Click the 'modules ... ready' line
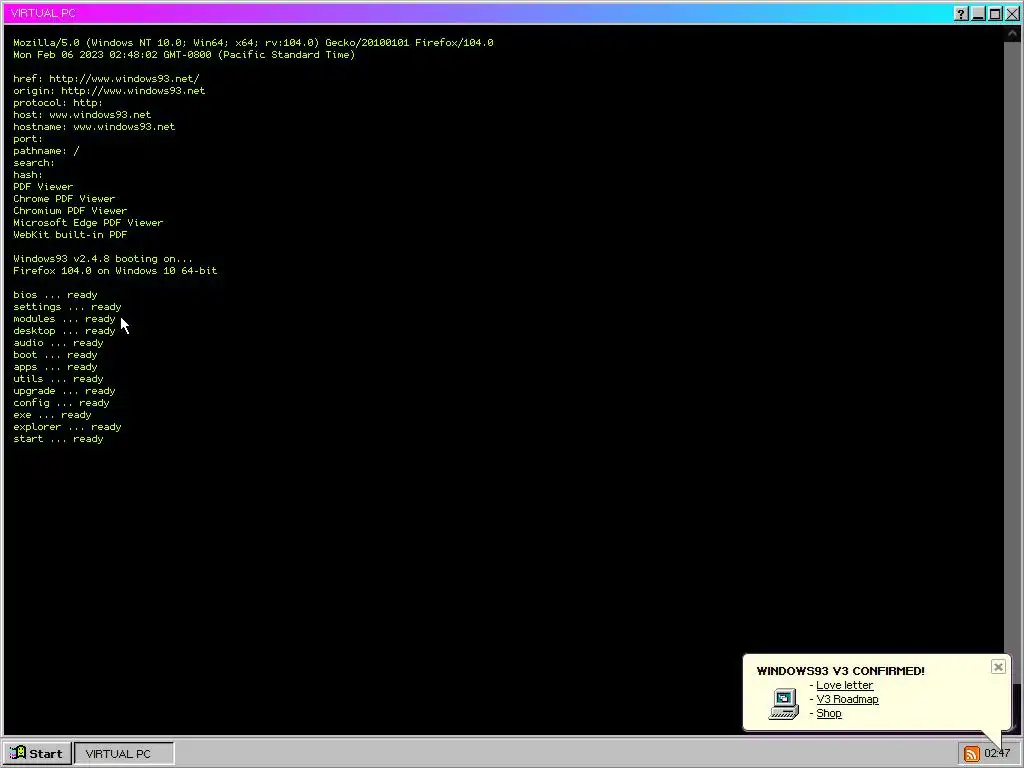The width and height of the screenshot is (1024, 768). pyautogui.click(x=64, y=319)
